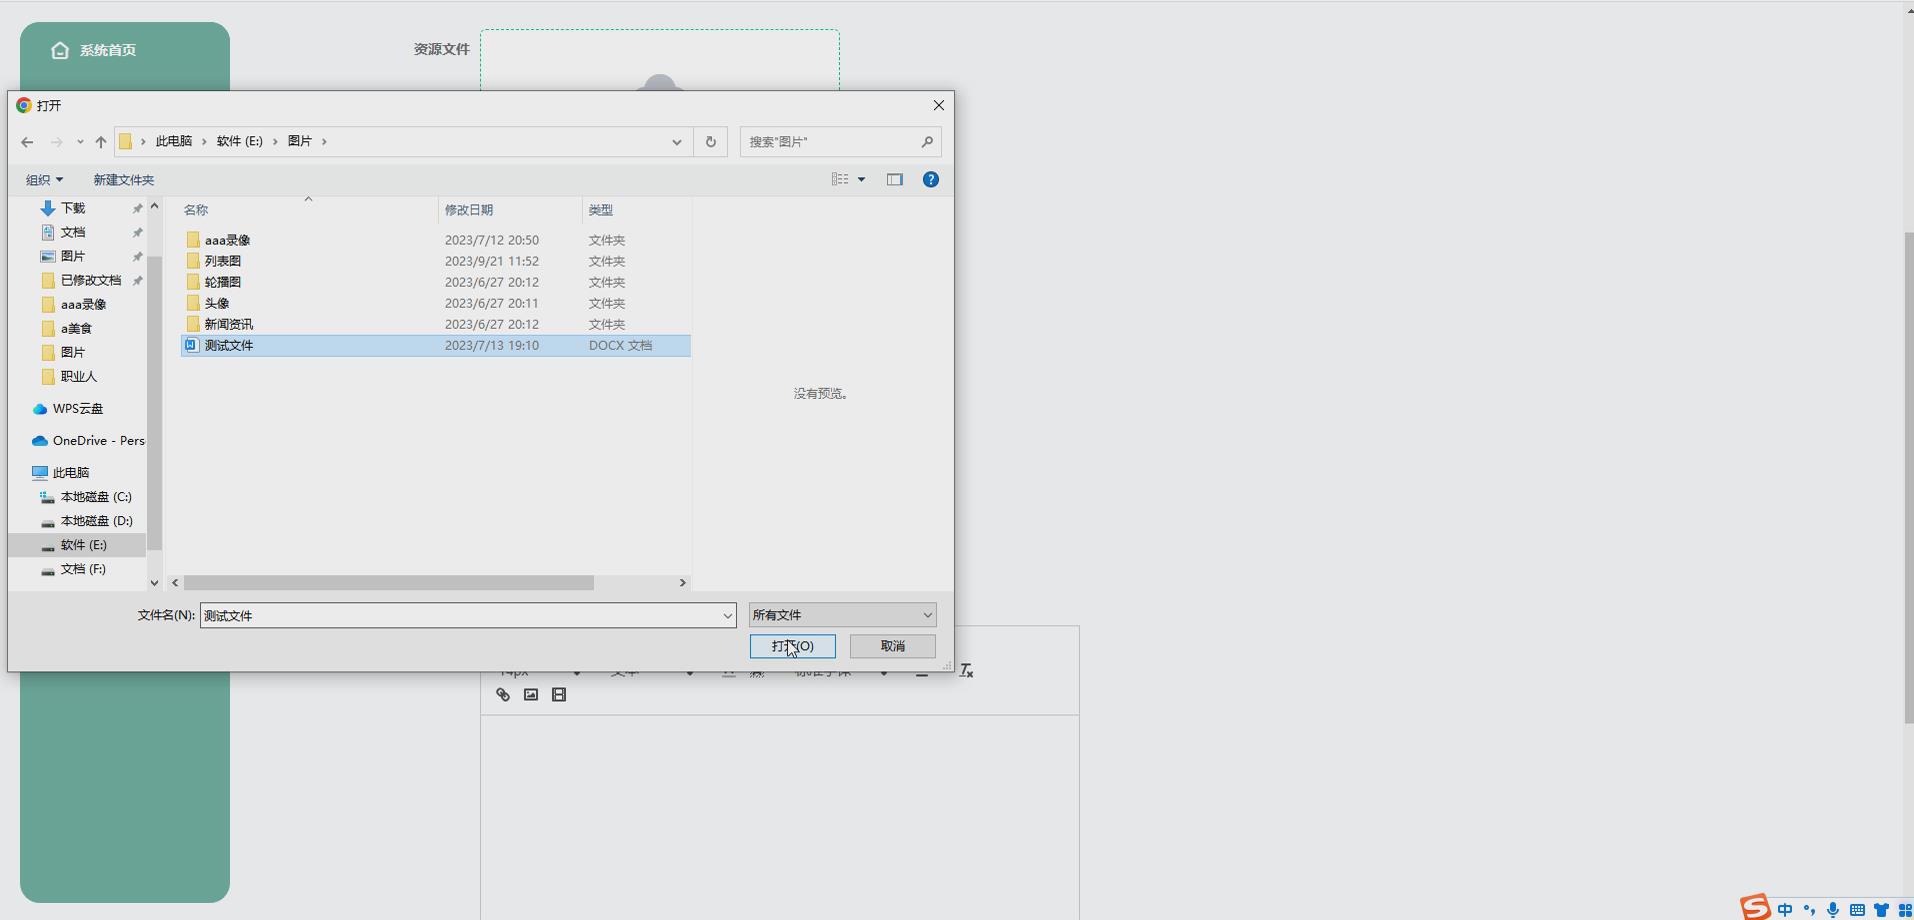Open Sogou toolbox grid icon
The width and height of the screenshot is (1914, 920).
pyautogui.click(x=1904, y=910)
